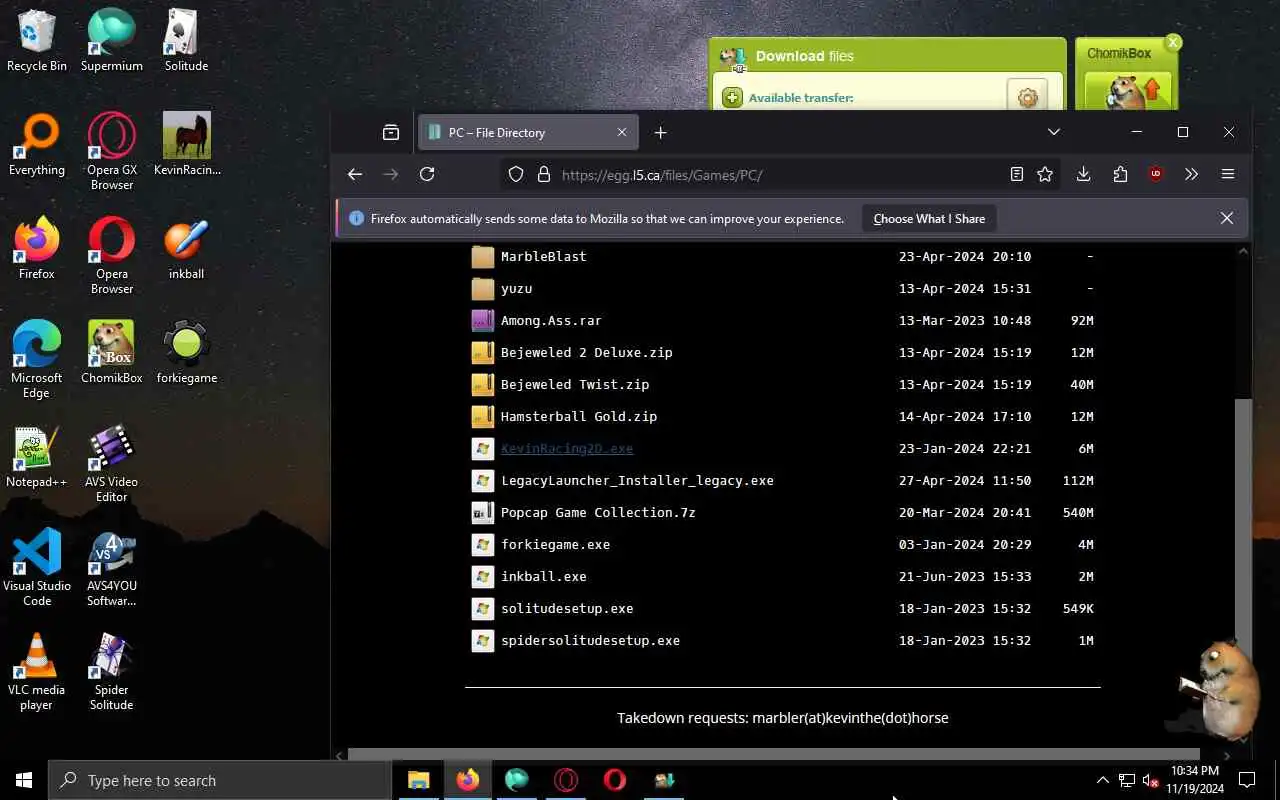Bookmark this page with the star icon

coord(1045,174)
